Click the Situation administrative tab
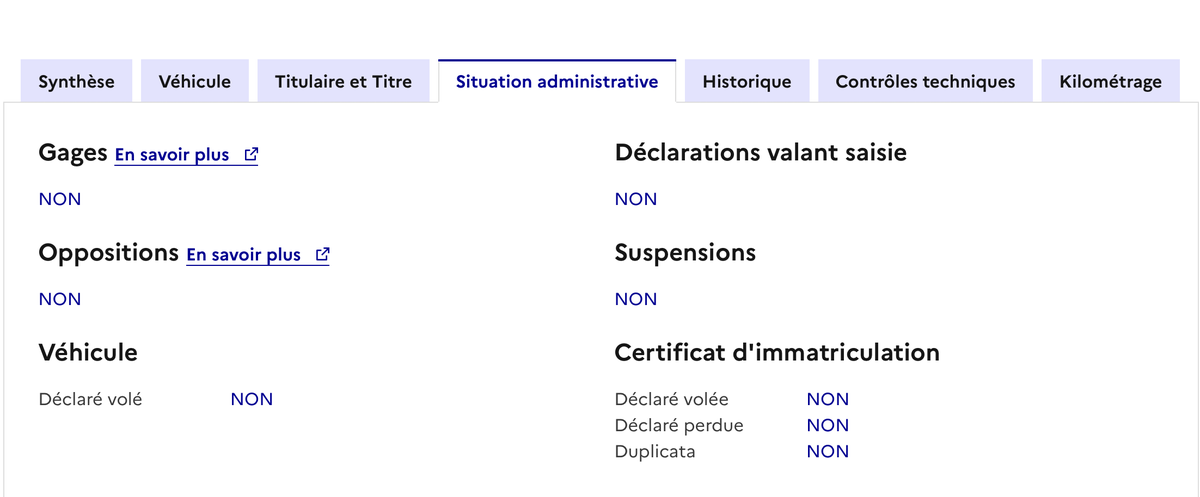Viewport: 1200px width, 497px height. tap(557, 82)
